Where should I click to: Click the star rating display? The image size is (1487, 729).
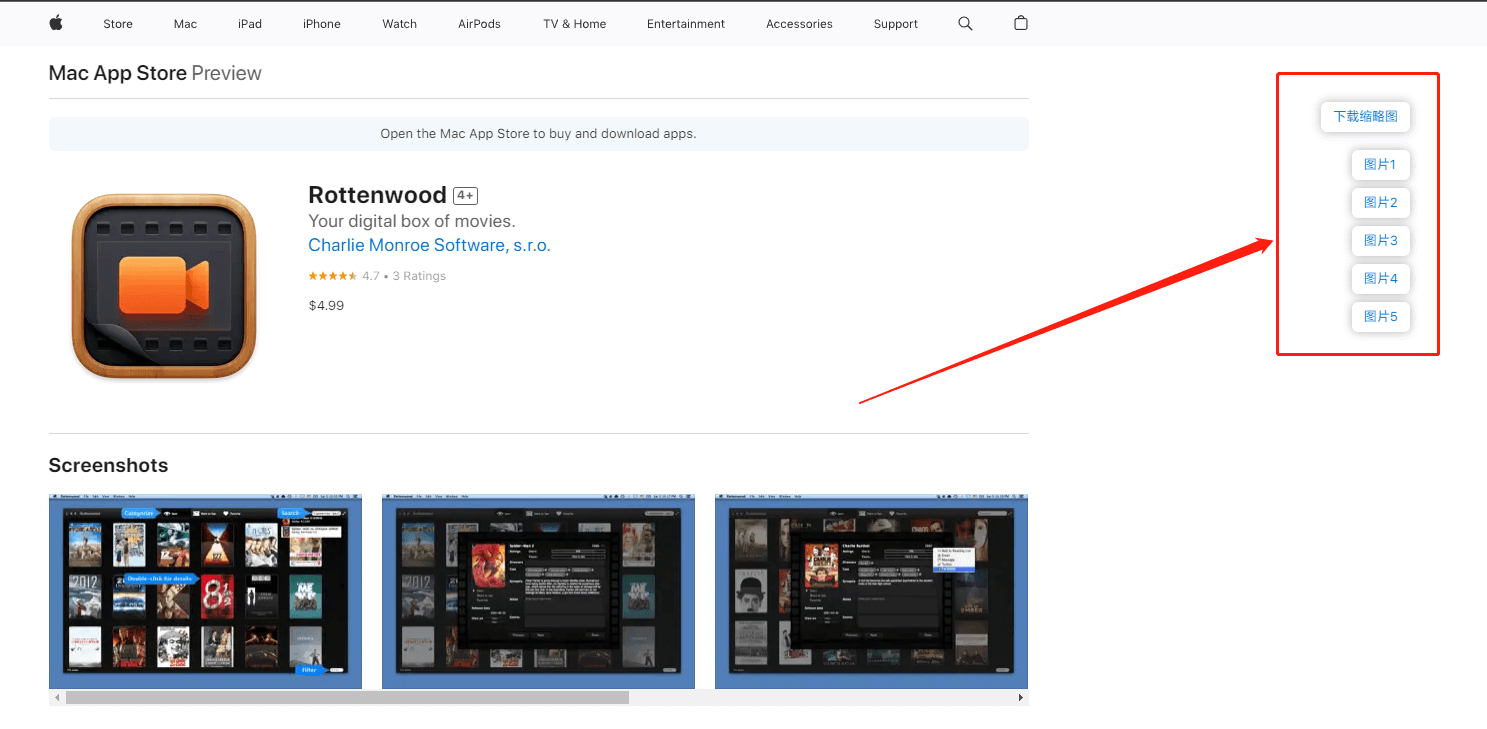(332, 276)
